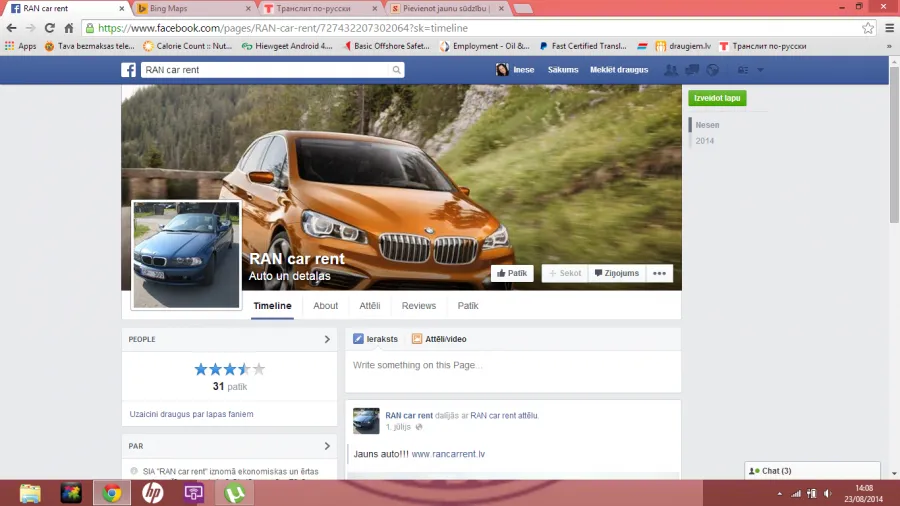Open the Chrome menu icon
The width and height of the screenshot is (900, 506).
890,28
